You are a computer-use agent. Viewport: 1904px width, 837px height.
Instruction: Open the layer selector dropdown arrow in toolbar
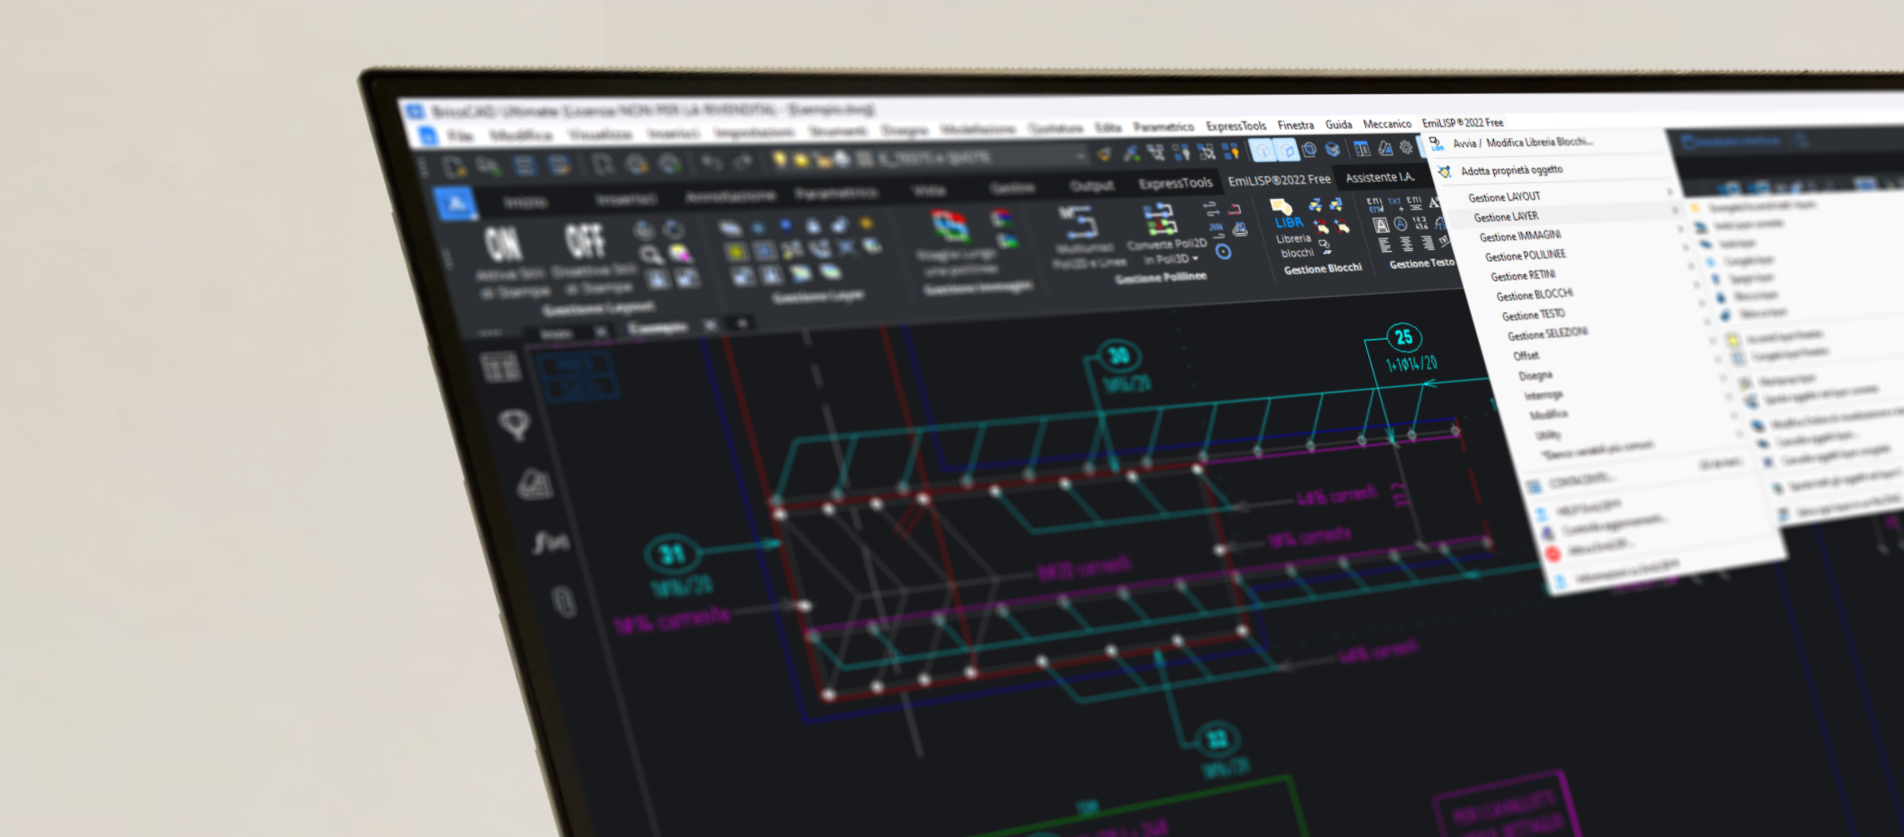point(1081,155)
